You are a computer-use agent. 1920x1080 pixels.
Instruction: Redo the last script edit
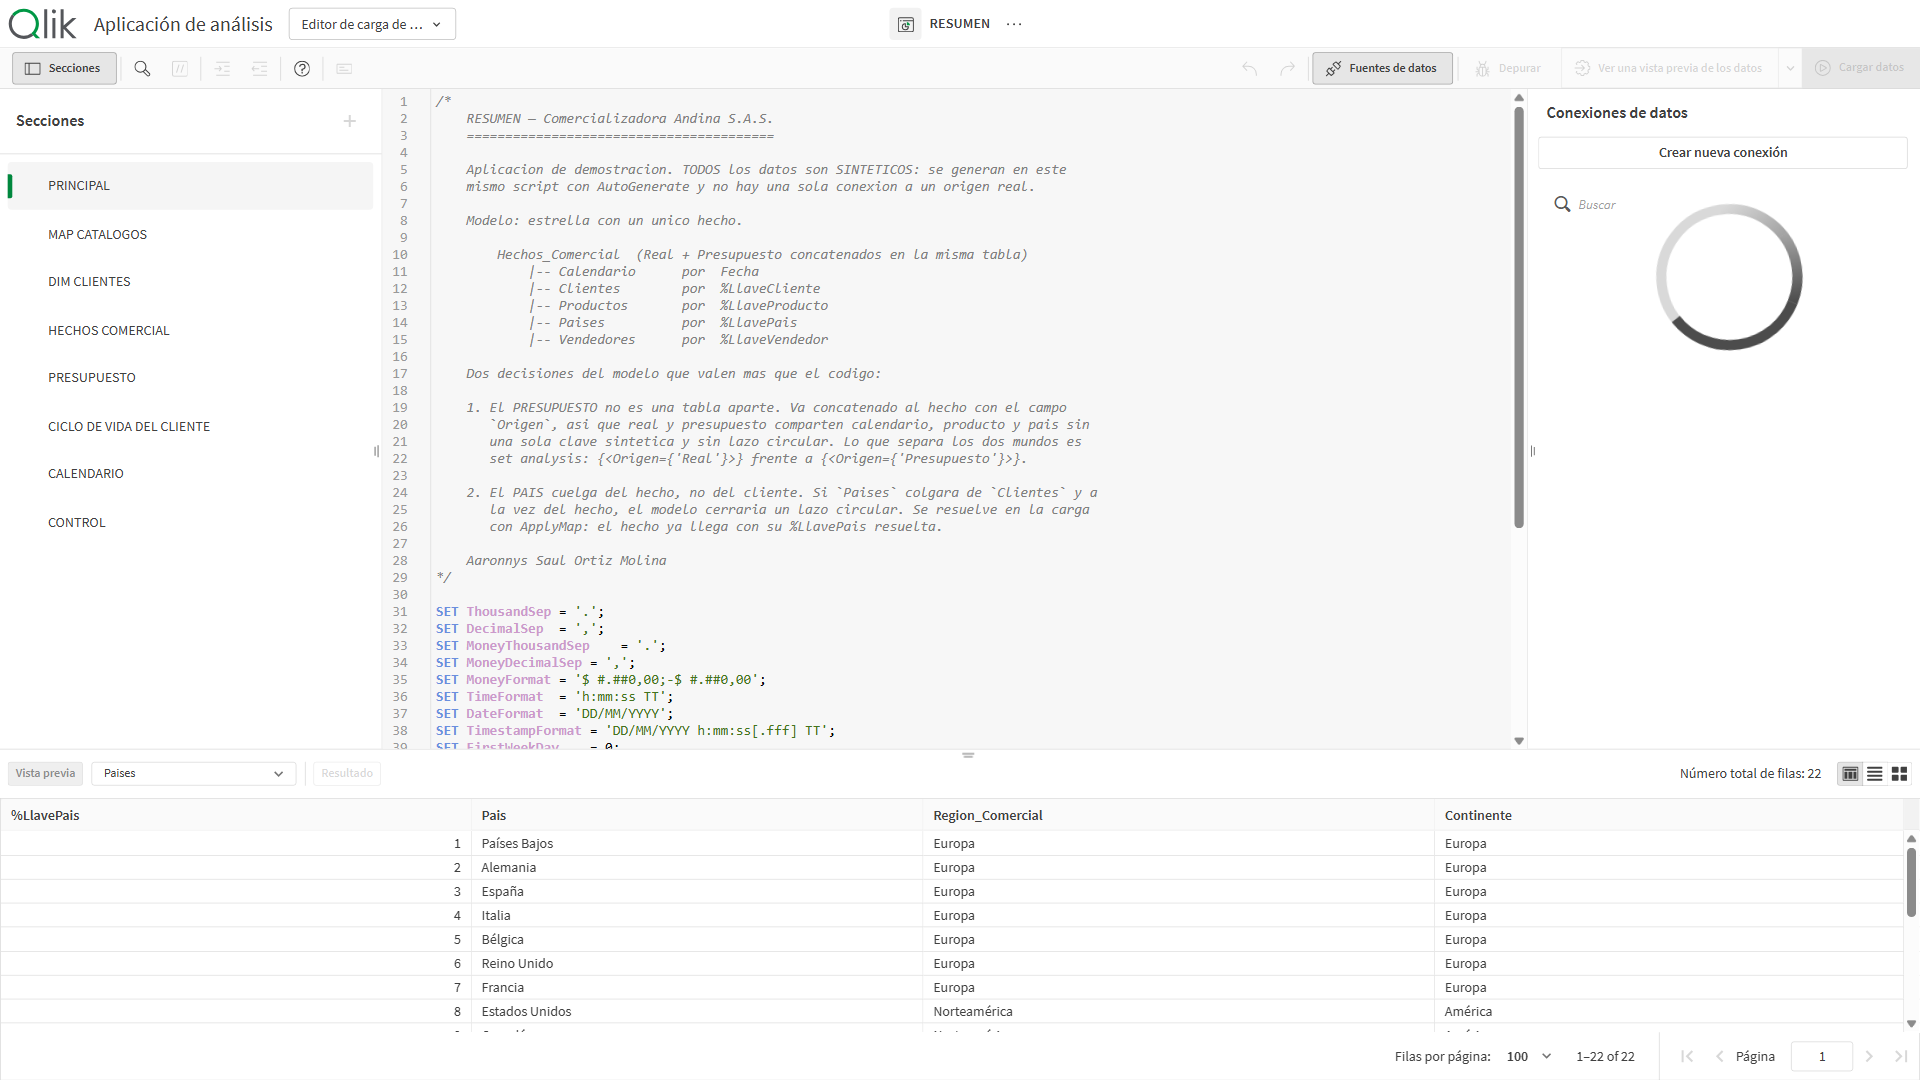click(x=1287, y=68)
